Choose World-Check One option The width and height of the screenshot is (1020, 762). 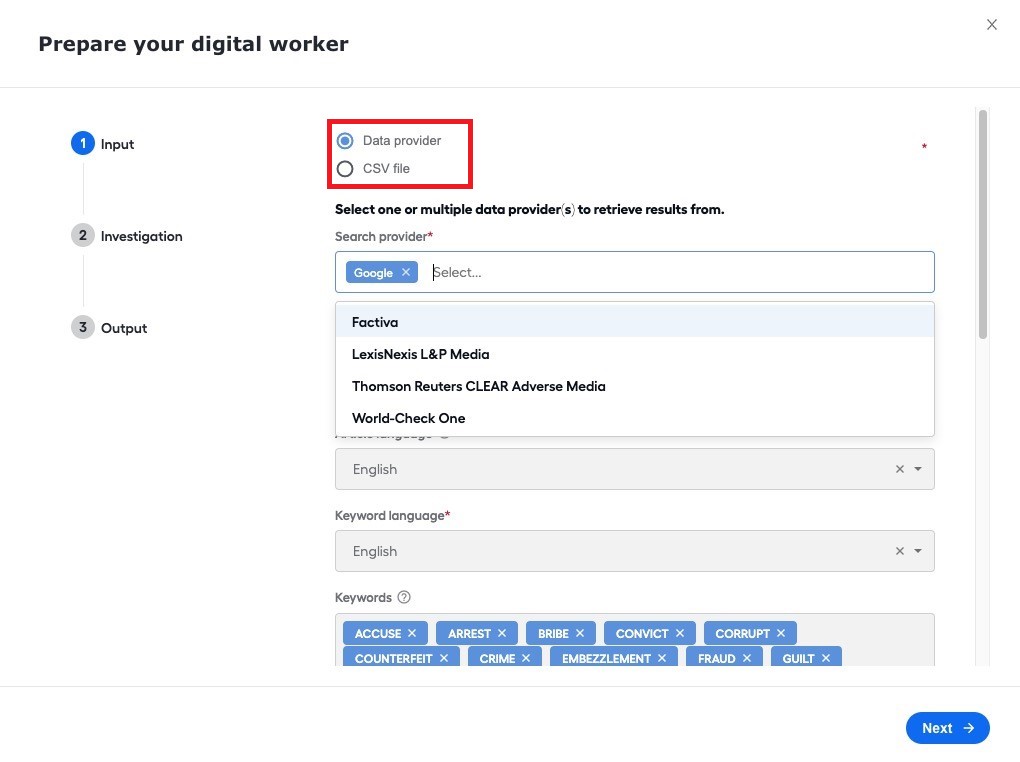[634, 418]
